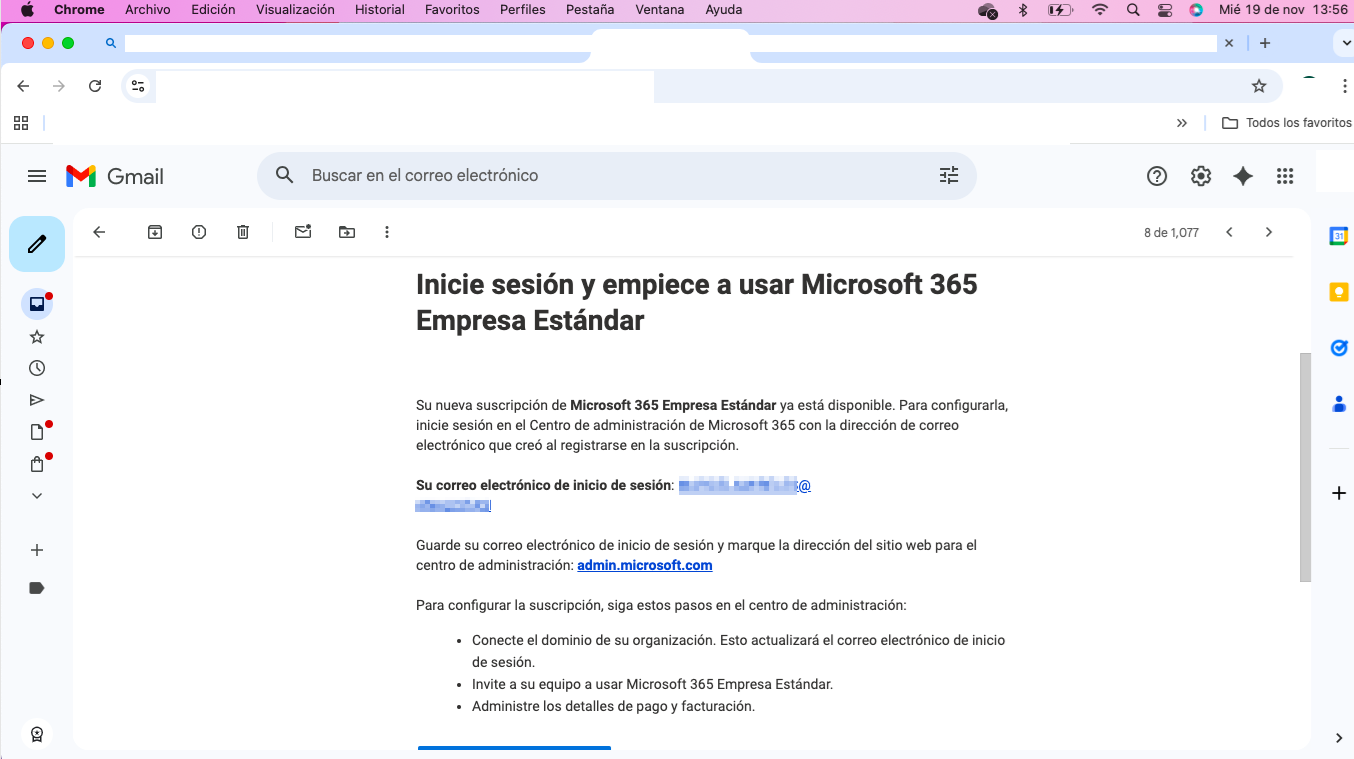Open Drafts from sidebar
This screenshot has height=759, width=1354.
[37, 432]
